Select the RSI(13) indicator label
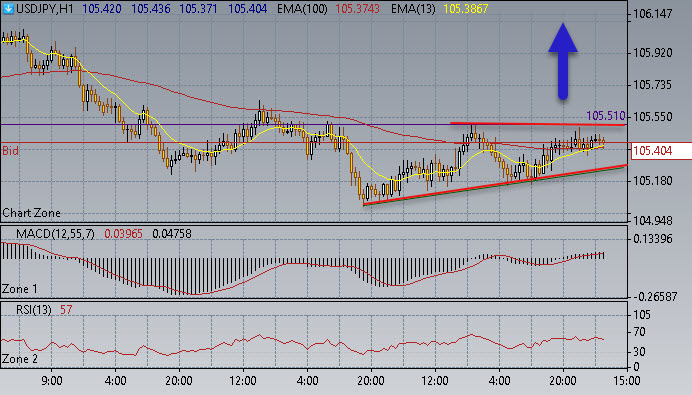692x395 pixels. tap(34, 310)
